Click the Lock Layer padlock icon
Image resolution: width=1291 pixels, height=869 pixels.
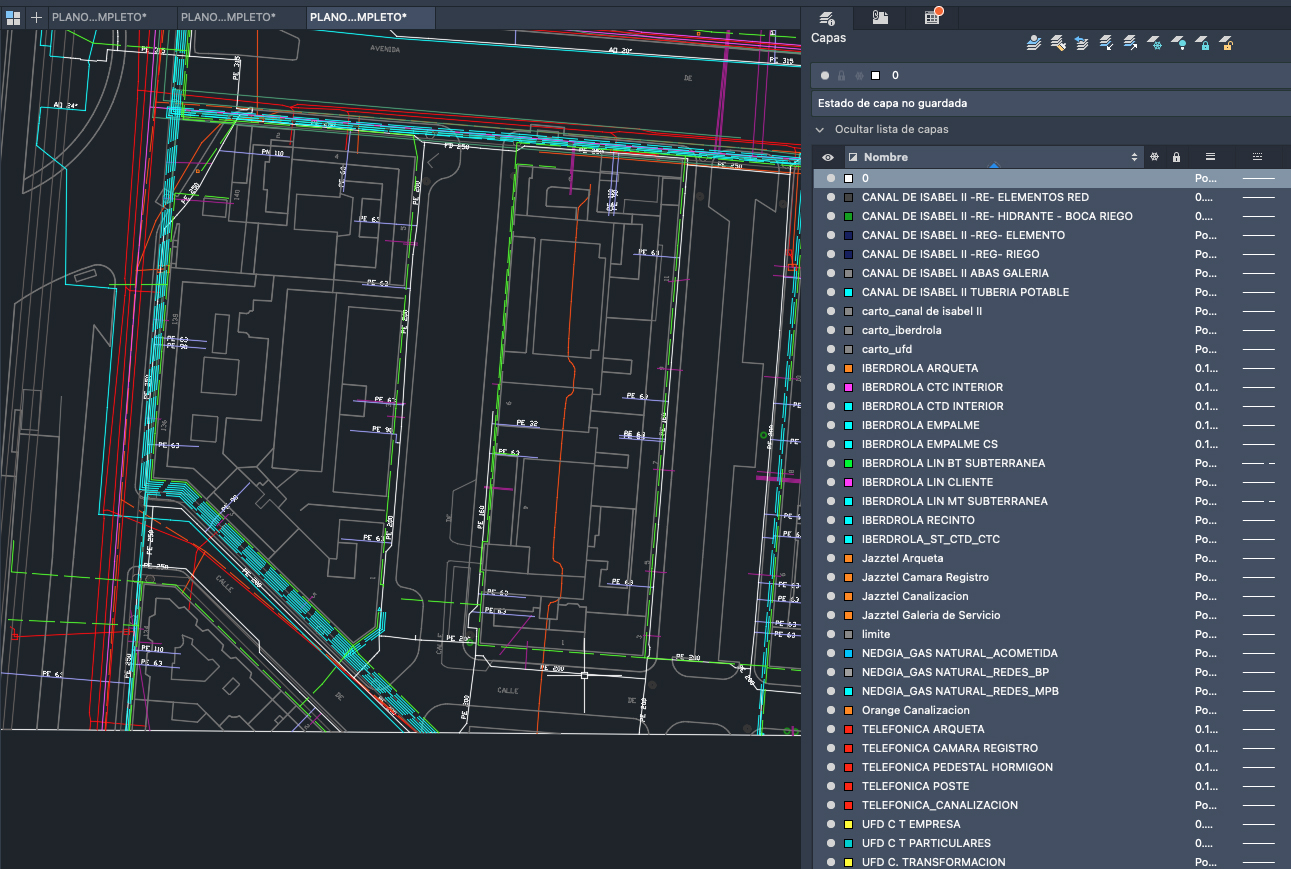click(x=1203, y=43)
